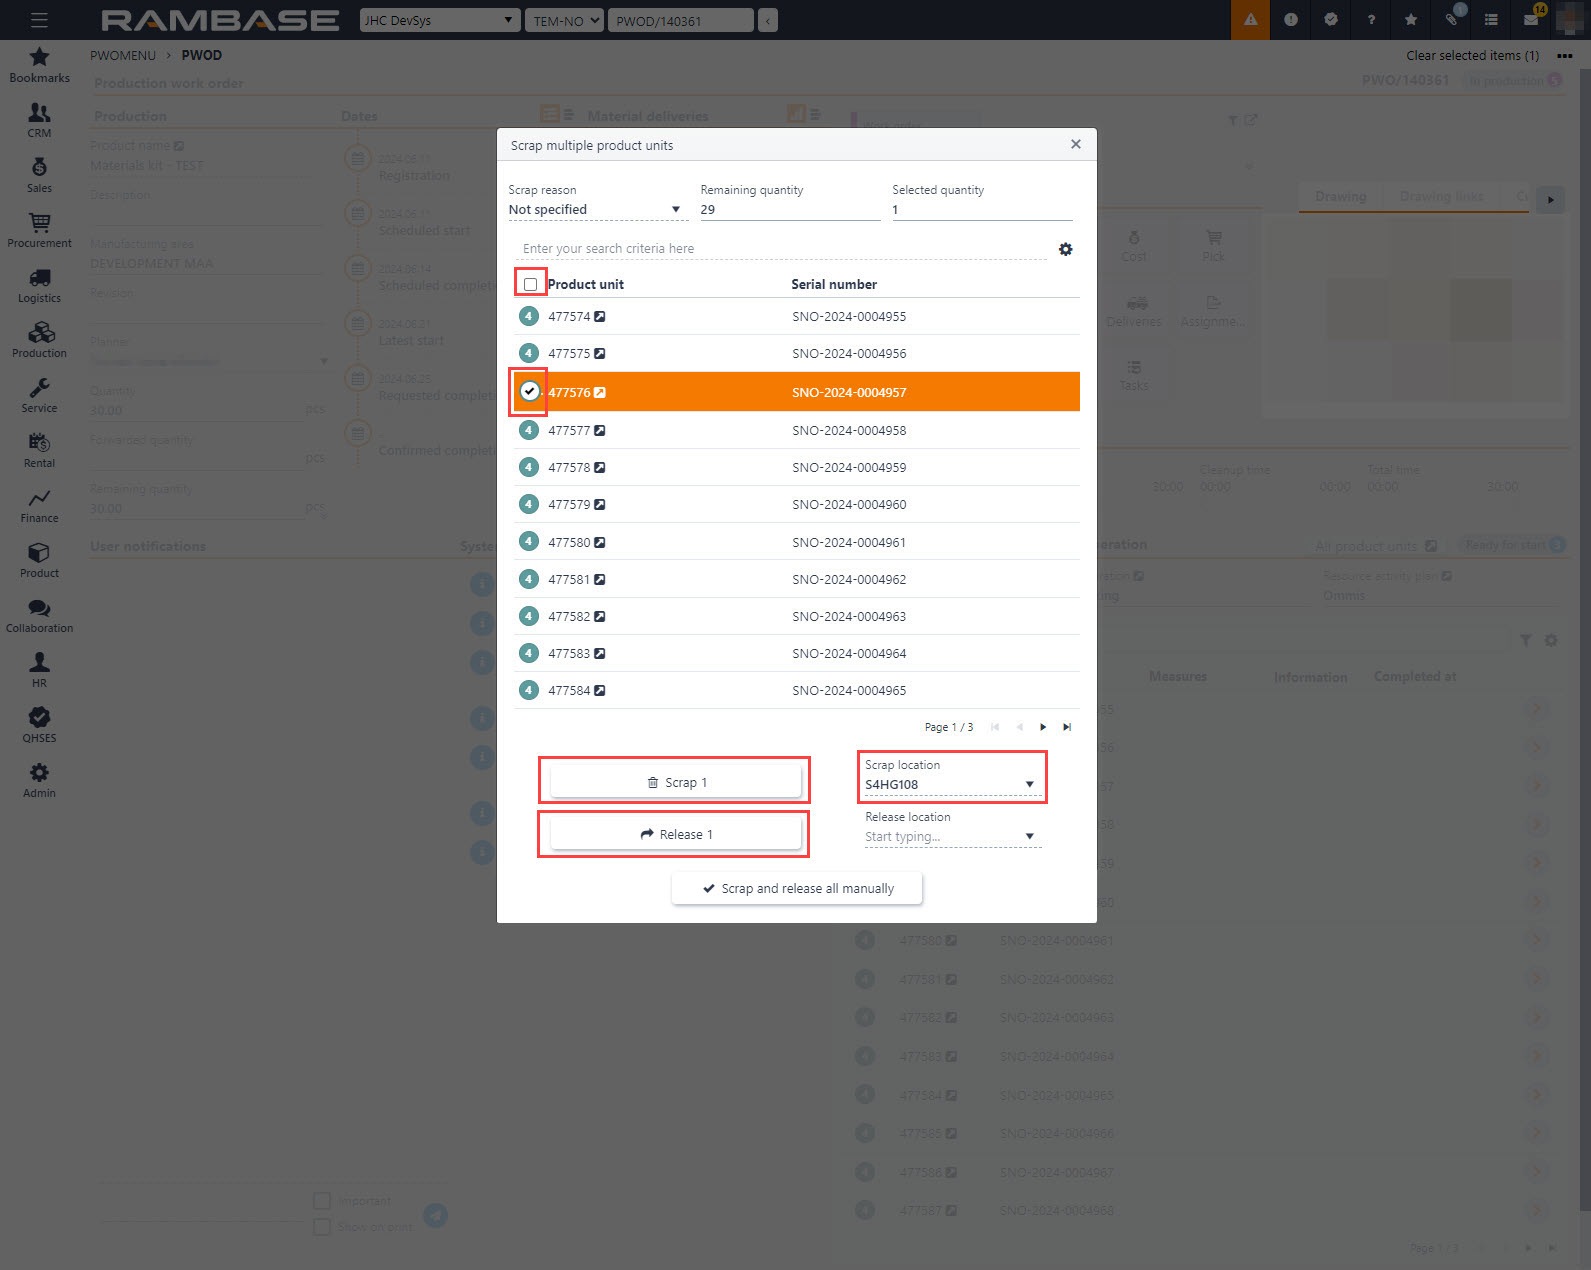Select product unit 477580 row status circle

[528, 542]
